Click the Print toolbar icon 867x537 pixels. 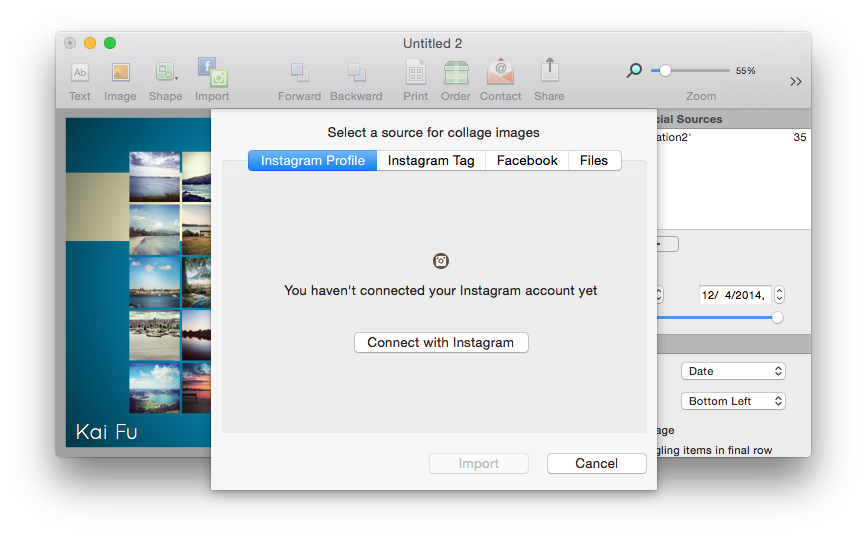click(416, 73)
